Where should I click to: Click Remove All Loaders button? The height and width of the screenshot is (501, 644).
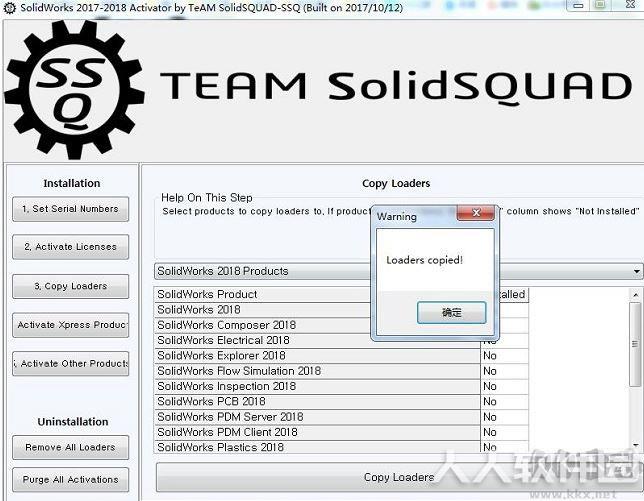point(70,447)
